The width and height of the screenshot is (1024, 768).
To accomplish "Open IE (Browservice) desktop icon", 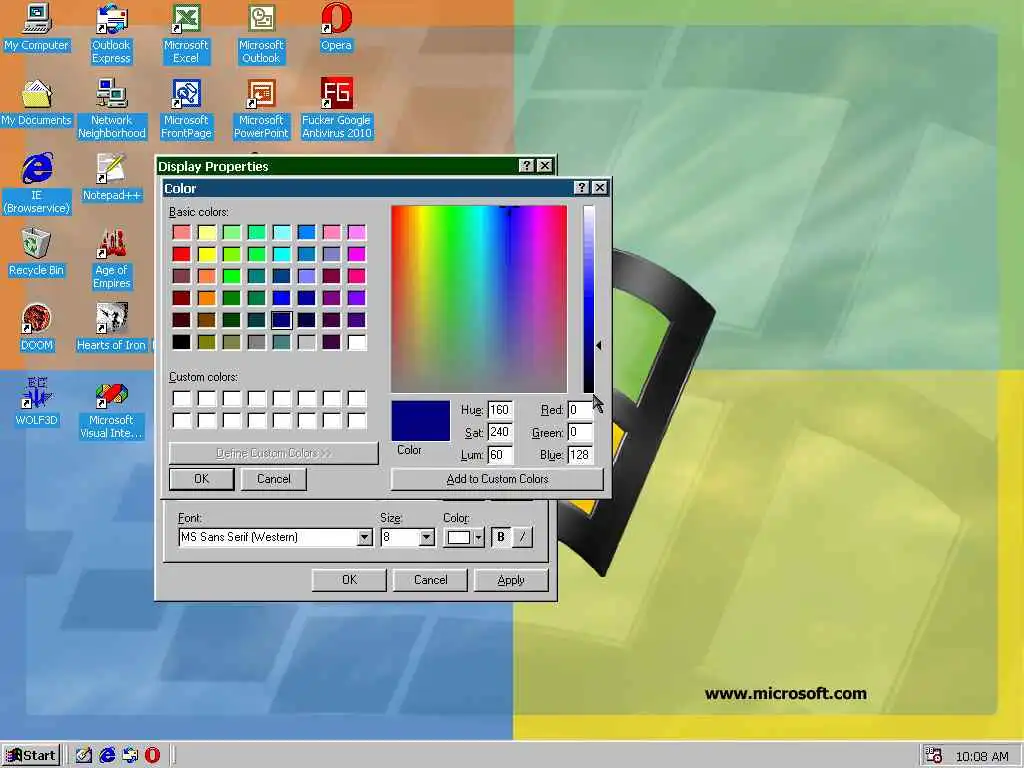I will click(x=37, y=183).
